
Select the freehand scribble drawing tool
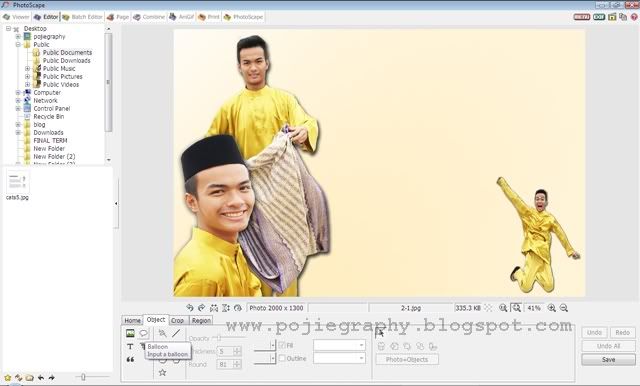click(162, 333)
